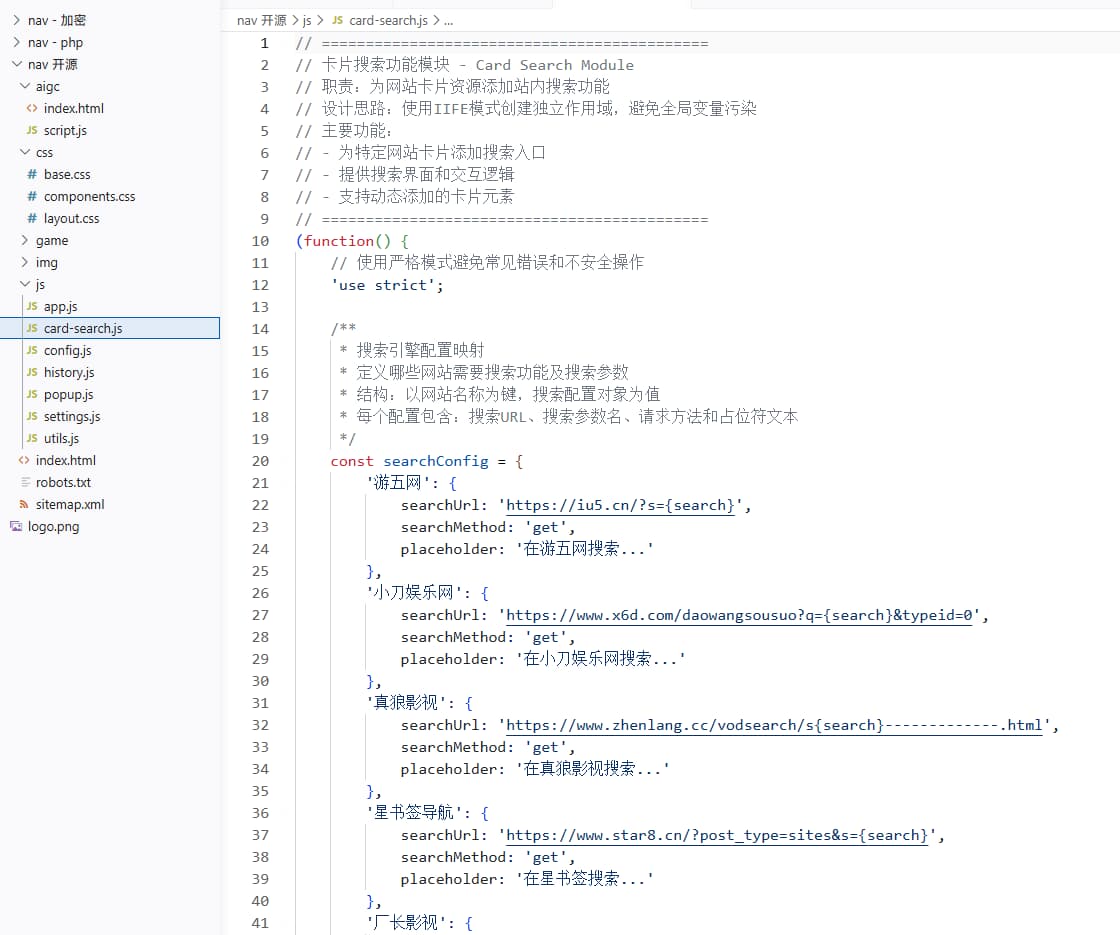Click the '游五网' key on line 21
Image resolution: width=1120 pixels, height=935 pixels.
coord(399,483)
